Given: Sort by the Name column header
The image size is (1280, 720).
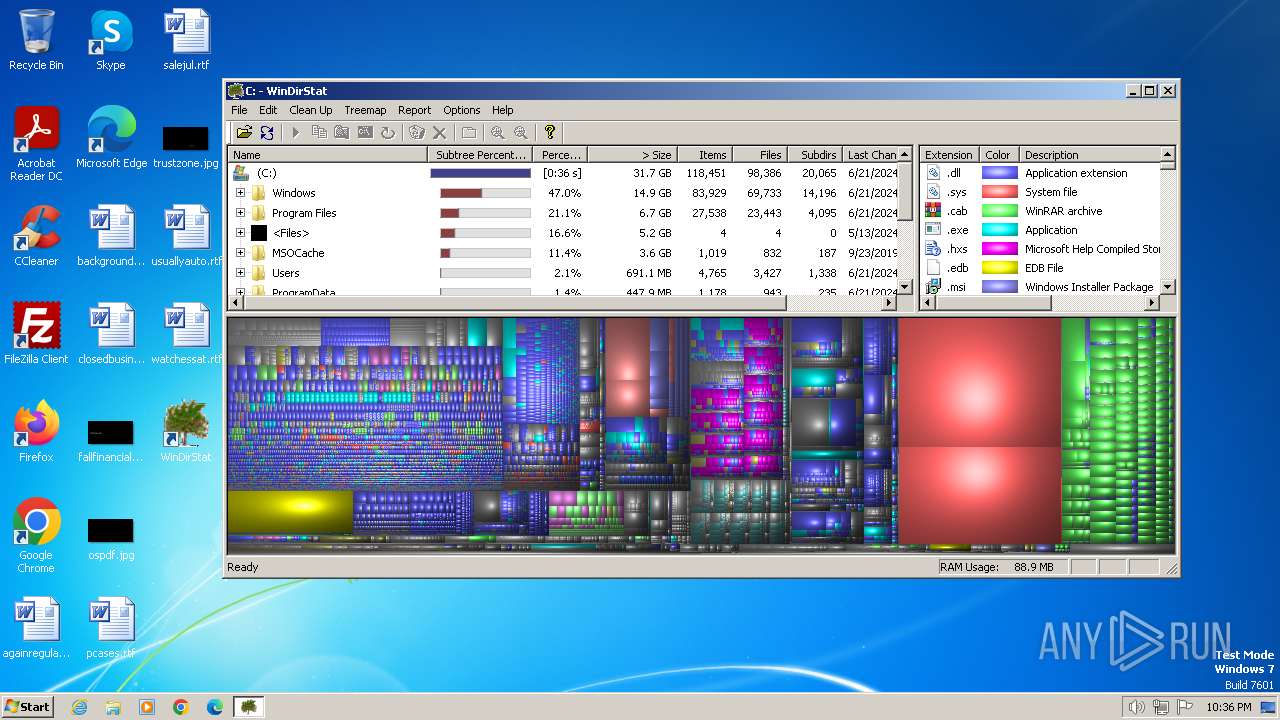Looking at the screenshot, I should [328, 155].
